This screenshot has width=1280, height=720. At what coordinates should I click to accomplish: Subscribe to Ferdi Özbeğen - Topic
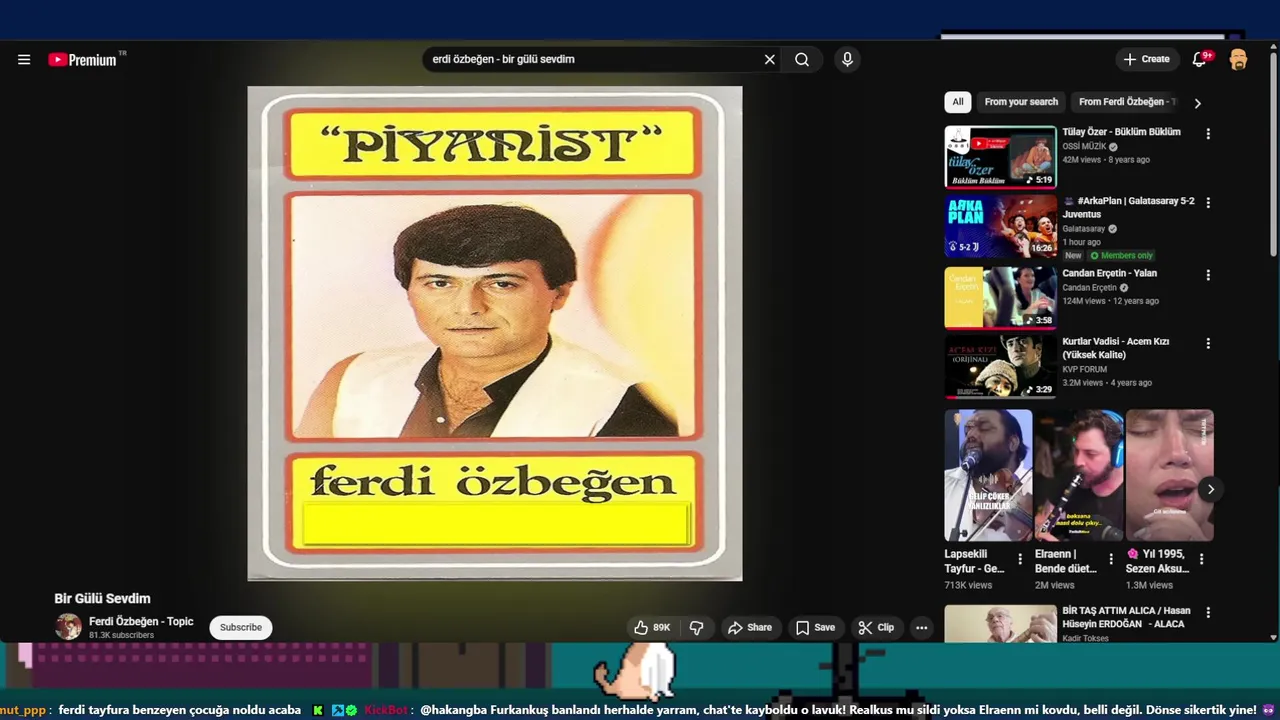[241, 628]
